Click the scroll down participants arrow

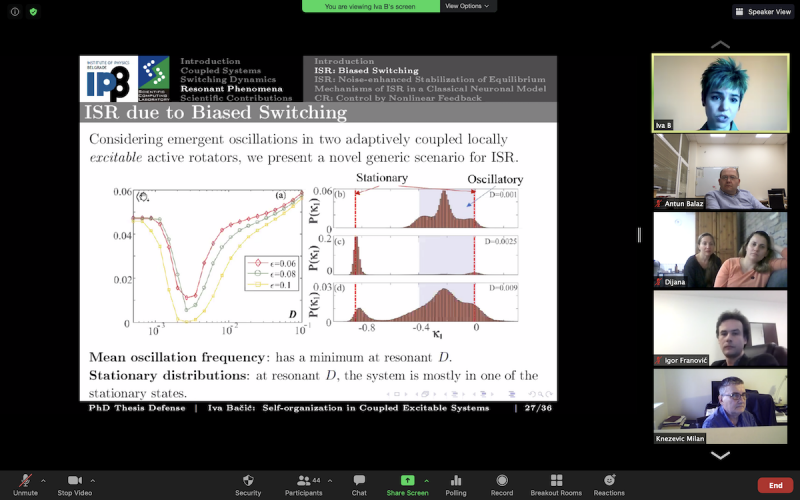[720, 455]
